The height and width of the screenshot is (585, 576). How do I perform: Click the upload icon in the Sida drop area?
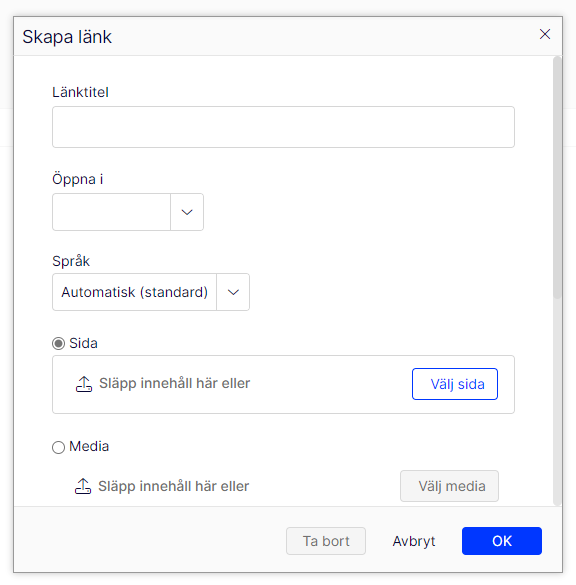pyautogui.click(x=84, y=384)
